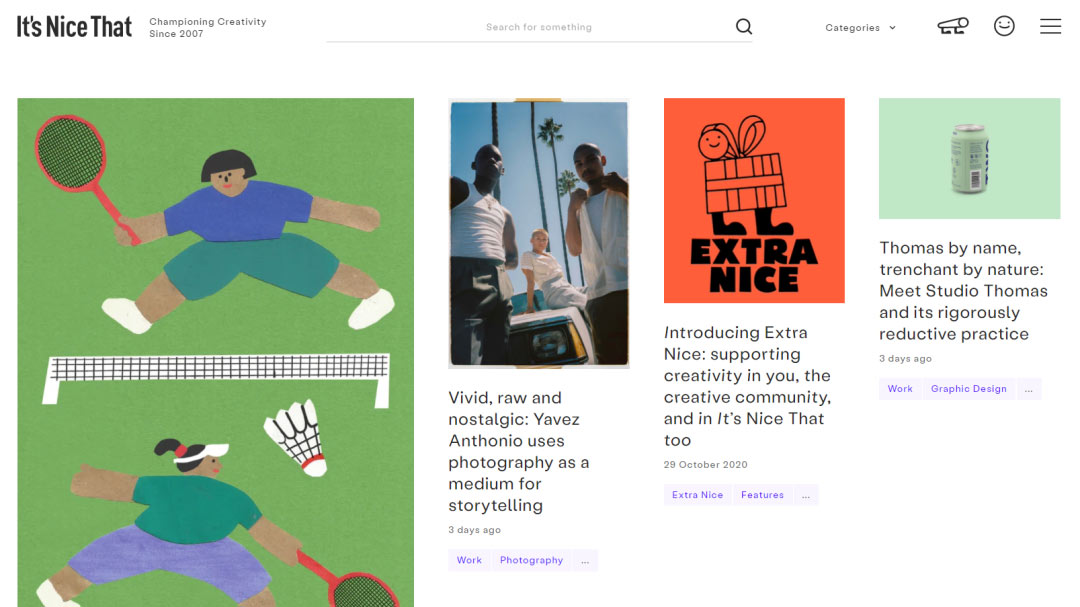Expand more tags after Photography tag
This screenshot has height=607, width=1080.
pyautogui.click(x=585, y=561)
